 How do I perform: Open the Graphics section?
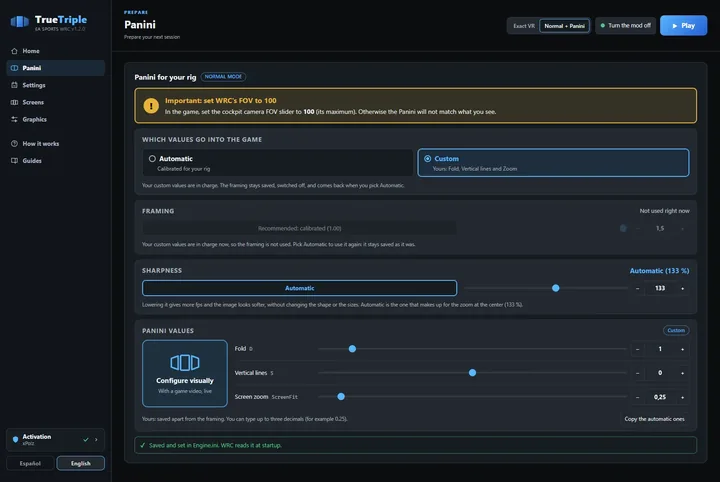[x=55, y=119]
